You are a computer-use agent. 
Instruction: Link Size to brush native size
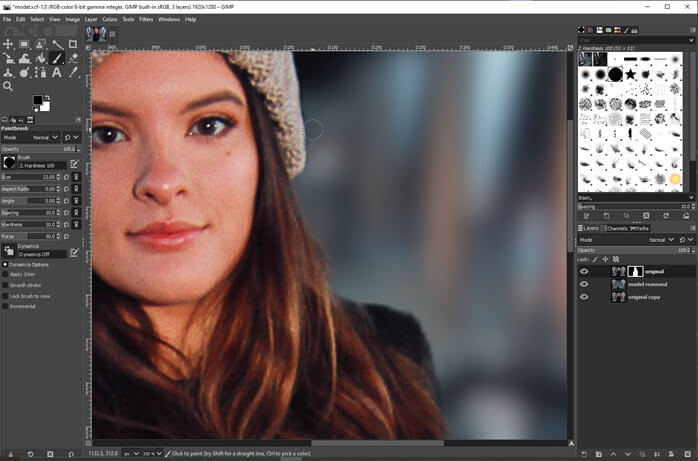76,177
